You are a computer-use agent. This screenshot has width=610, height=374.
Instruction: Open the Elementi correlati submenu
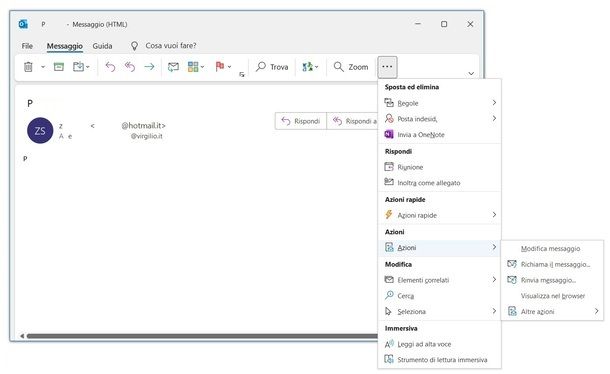click(x=439, y=280)
